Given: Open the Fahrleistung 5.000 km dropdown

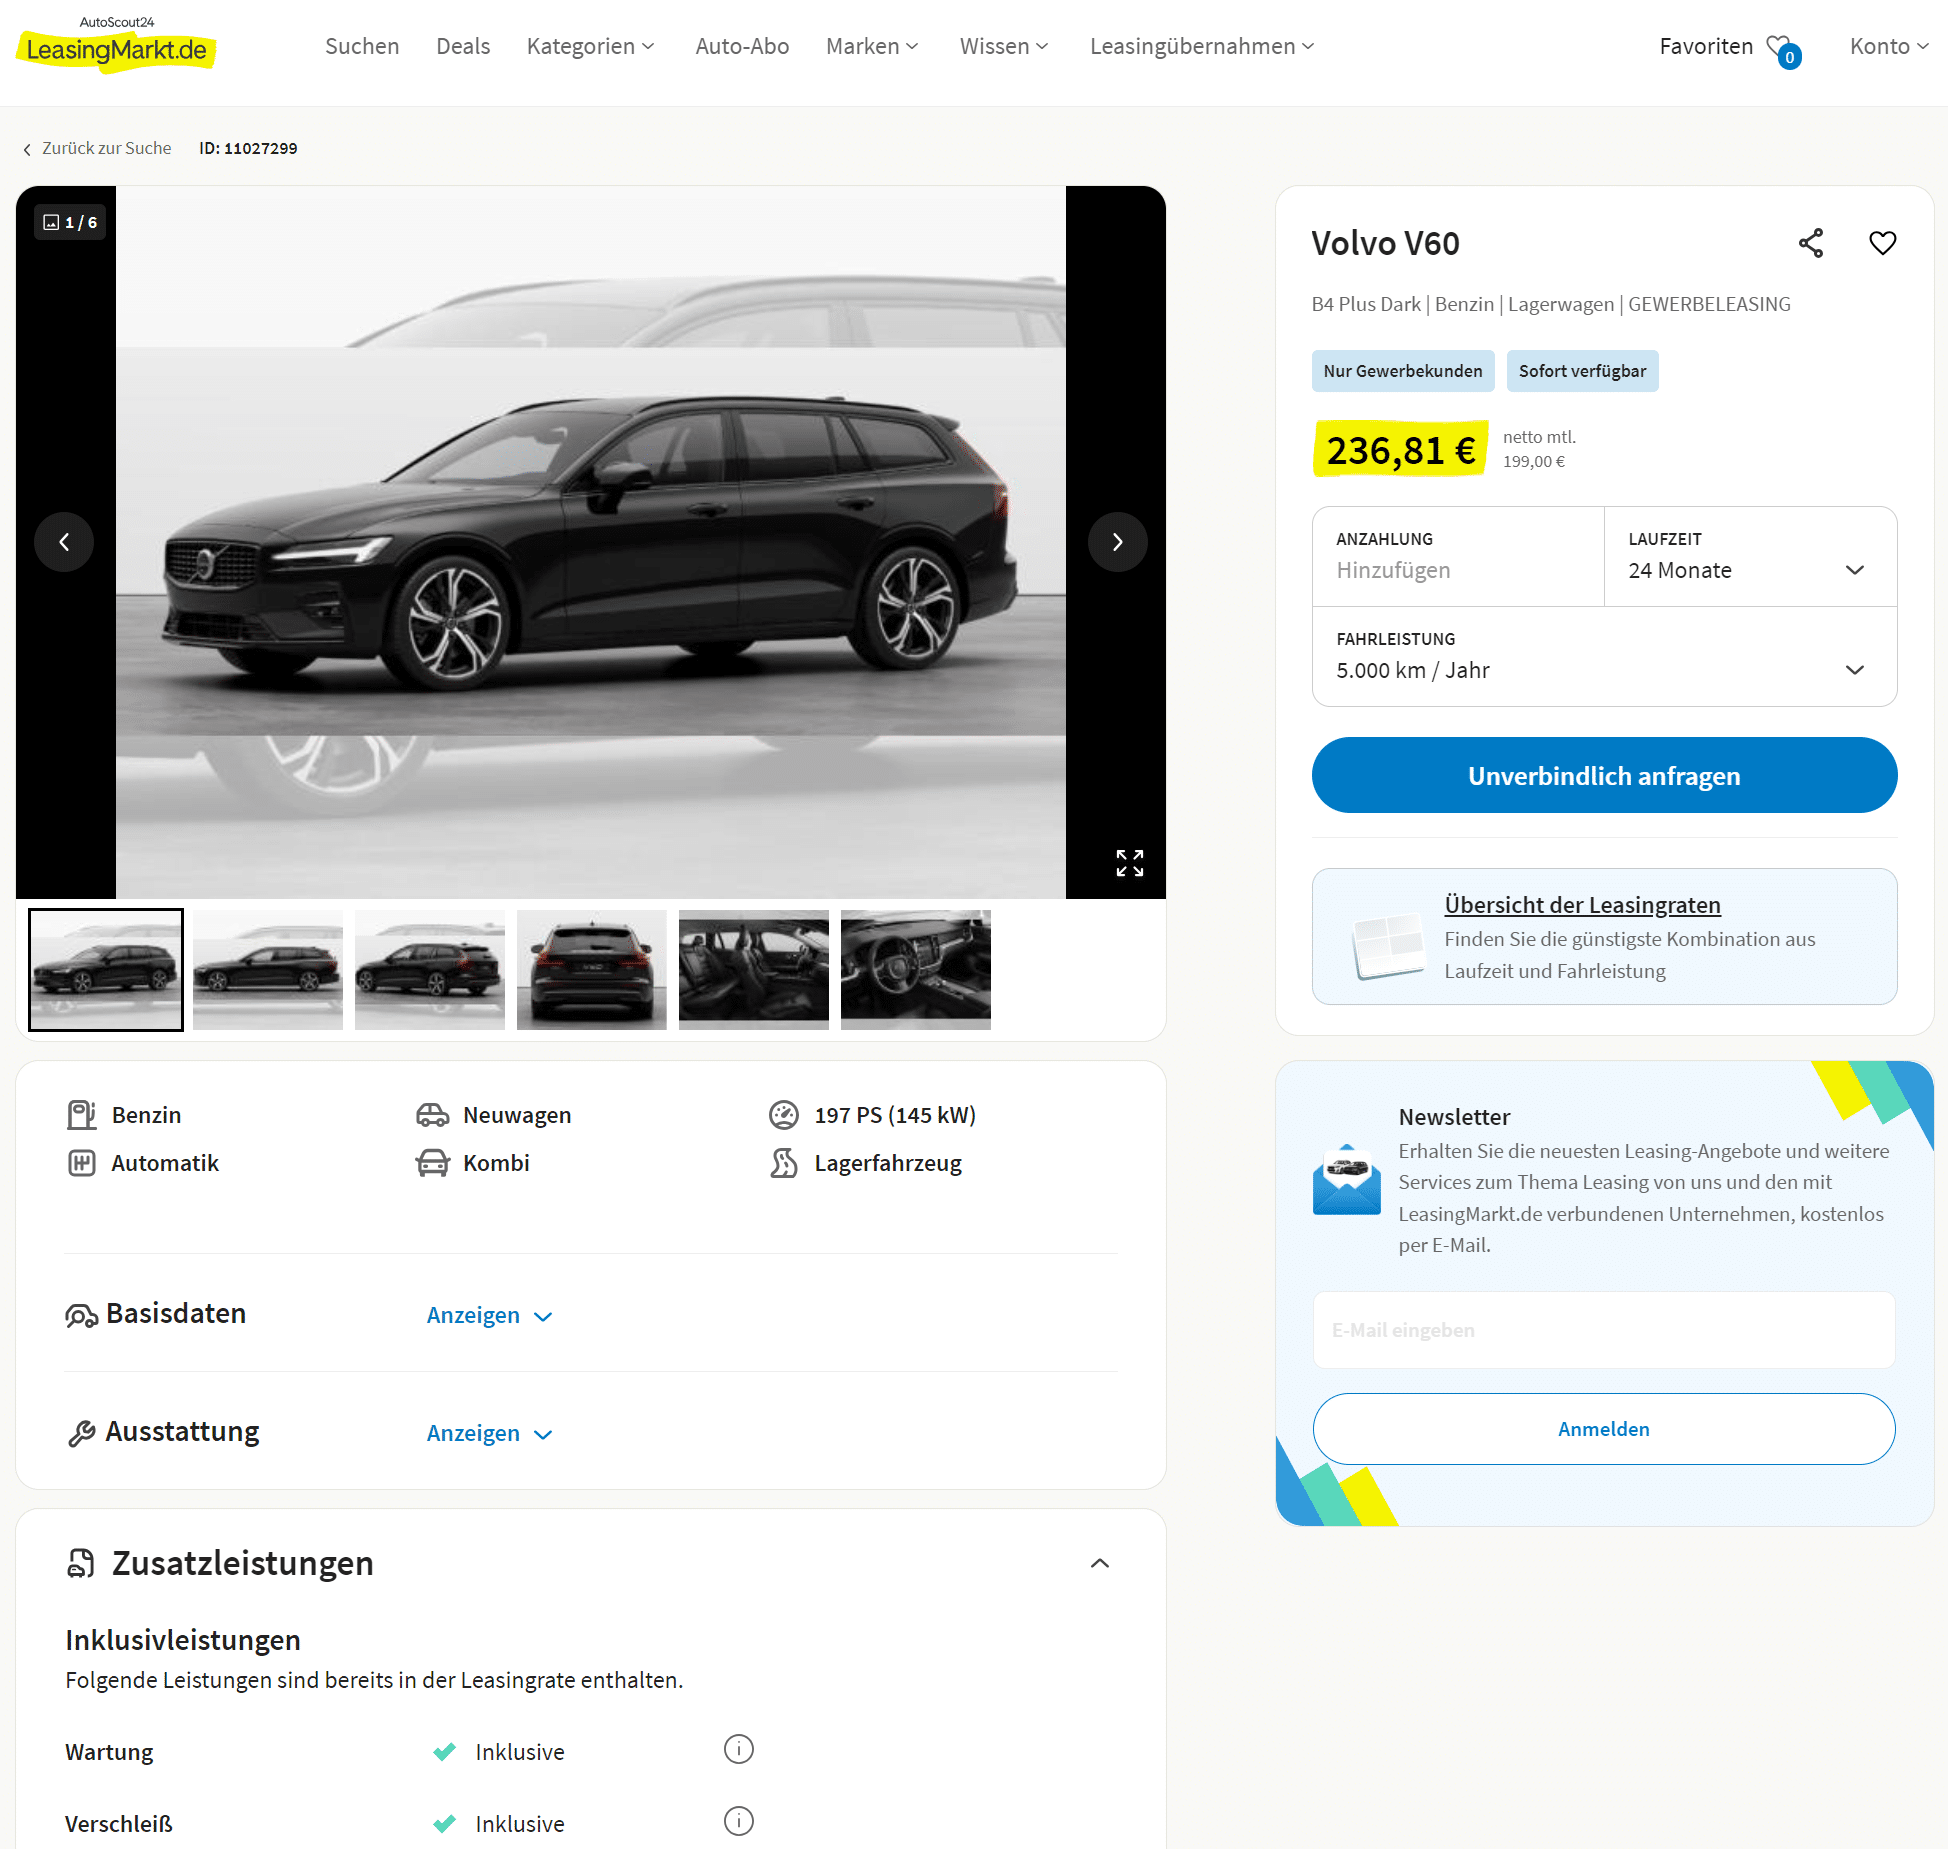Looking at the screenshot, I should pyautogui.click(x=1604, y=656).
